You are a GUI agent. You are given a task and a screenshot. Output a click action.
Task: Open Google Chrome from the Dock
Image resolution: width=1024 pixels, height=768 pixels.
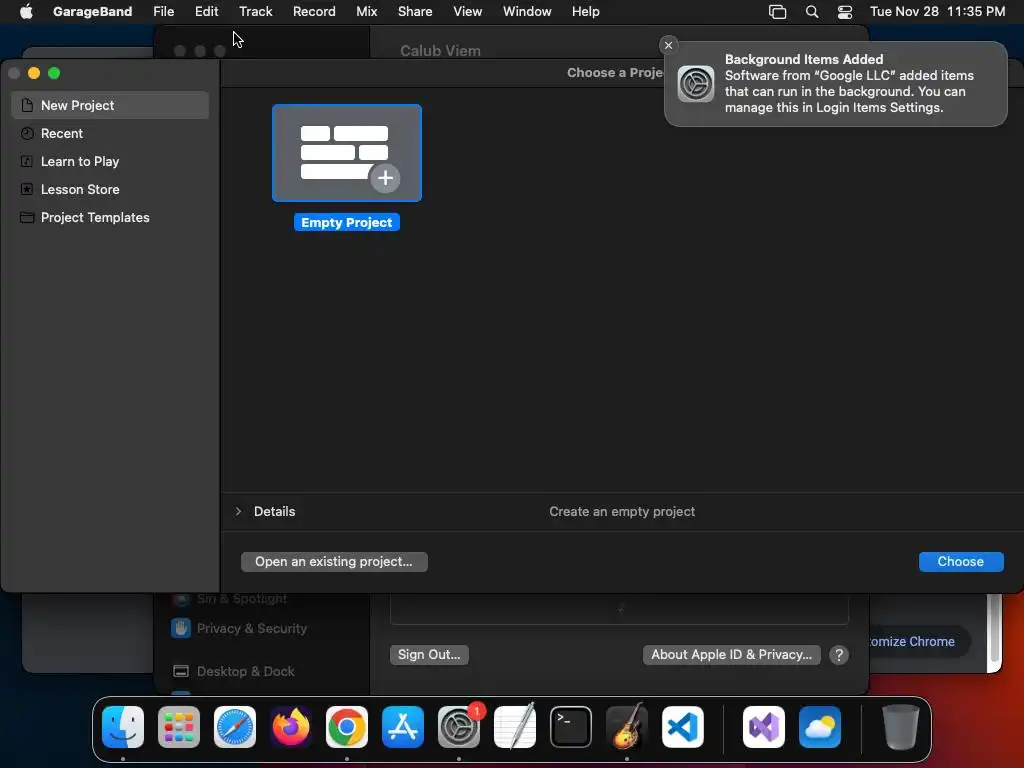[347, 727]
